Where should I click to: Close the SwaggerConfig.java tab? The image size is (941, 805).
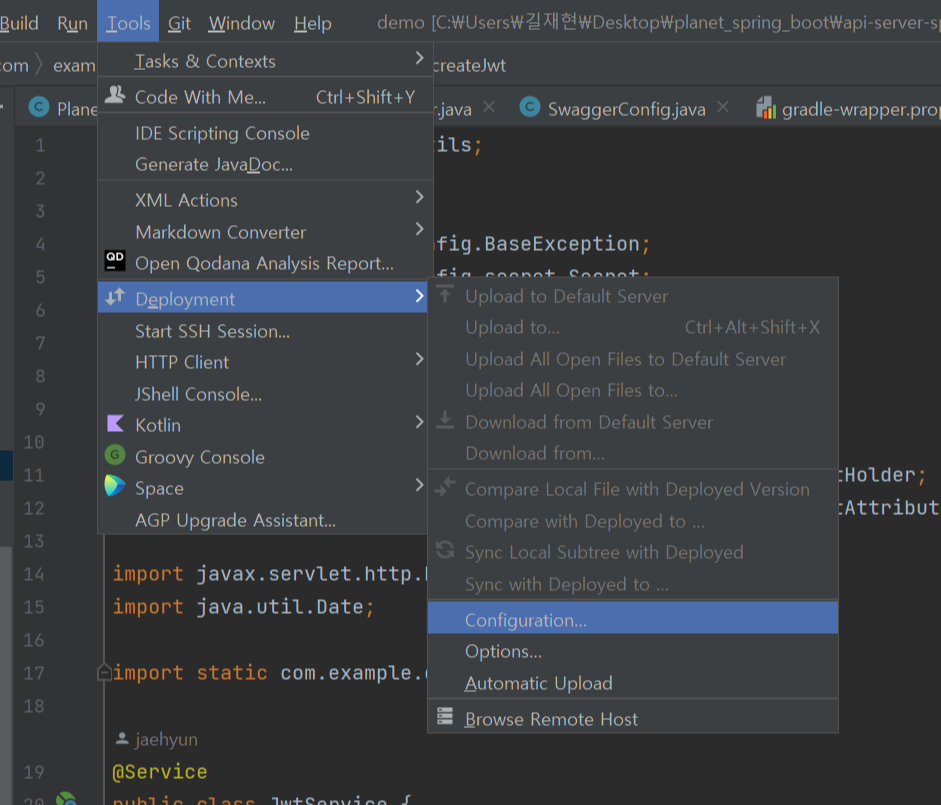723,107
